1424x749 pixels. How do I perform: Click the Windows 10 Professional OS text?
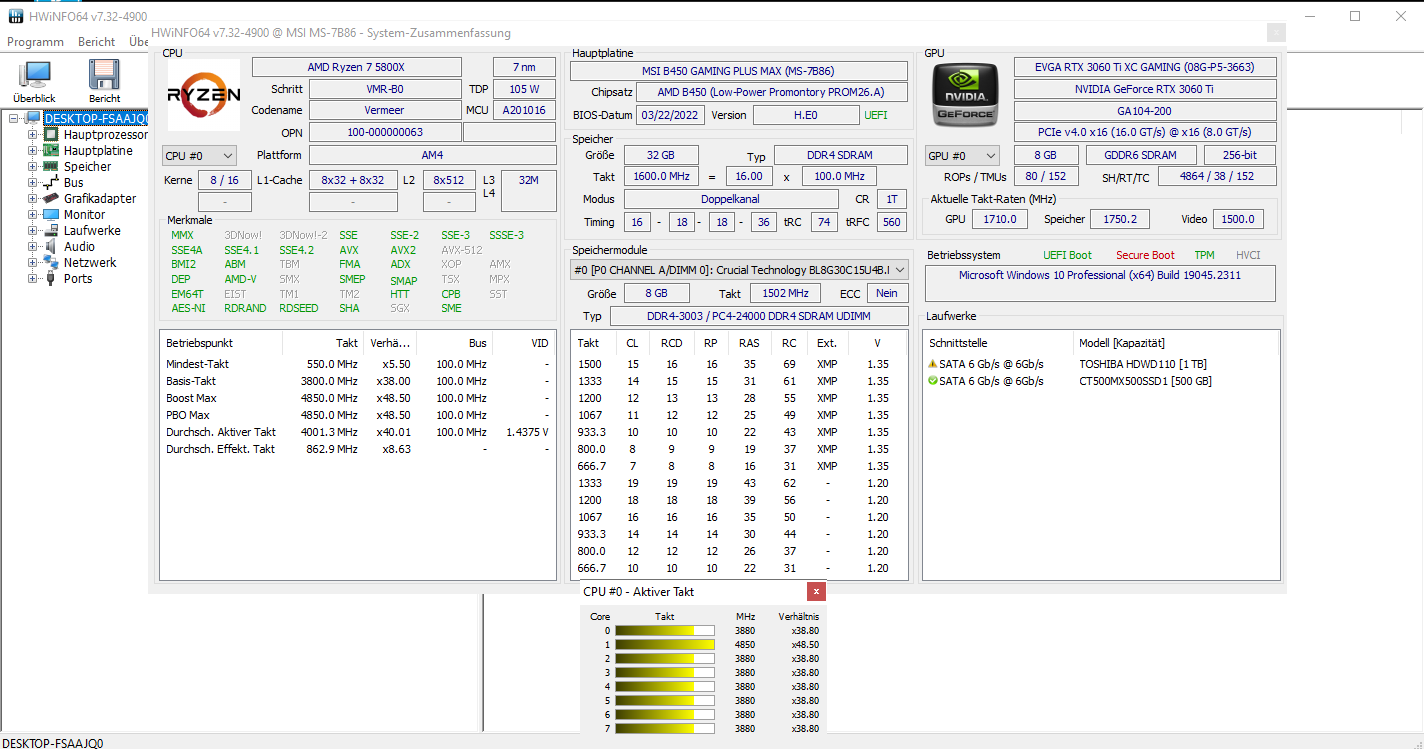point(1100,275)
